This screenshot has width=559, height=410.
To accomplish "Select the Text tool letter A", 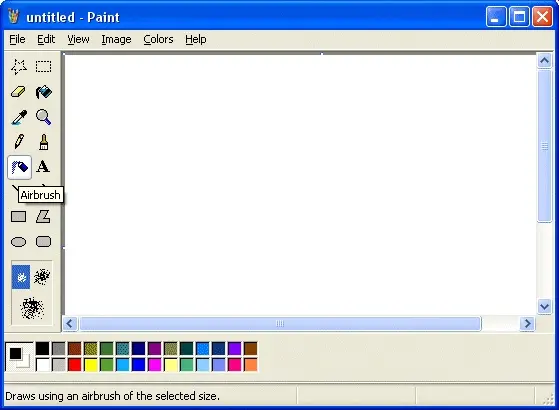I will point(43,167).
